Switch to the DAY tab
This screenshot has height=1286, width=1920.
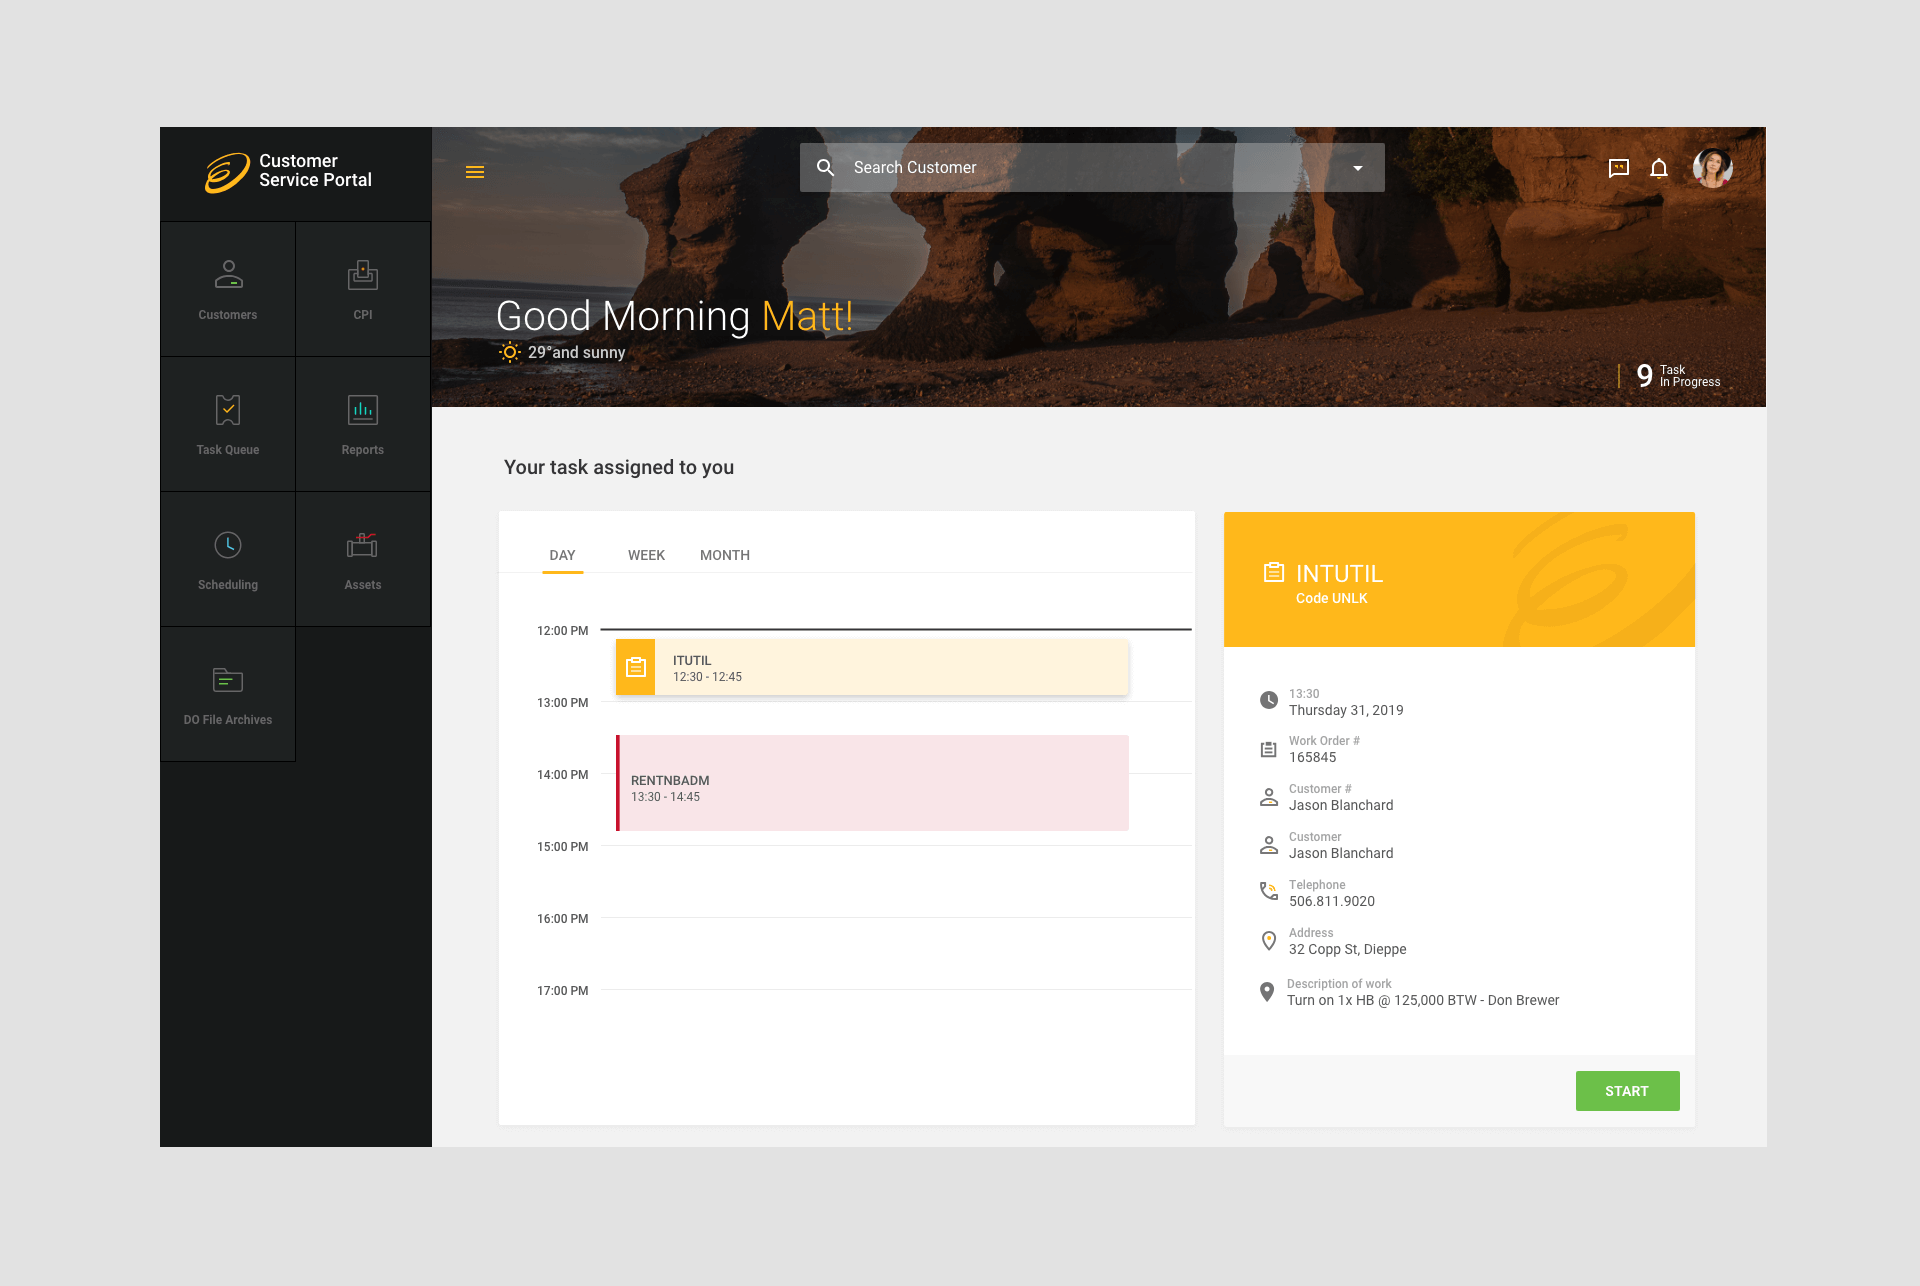pos(563,555)
